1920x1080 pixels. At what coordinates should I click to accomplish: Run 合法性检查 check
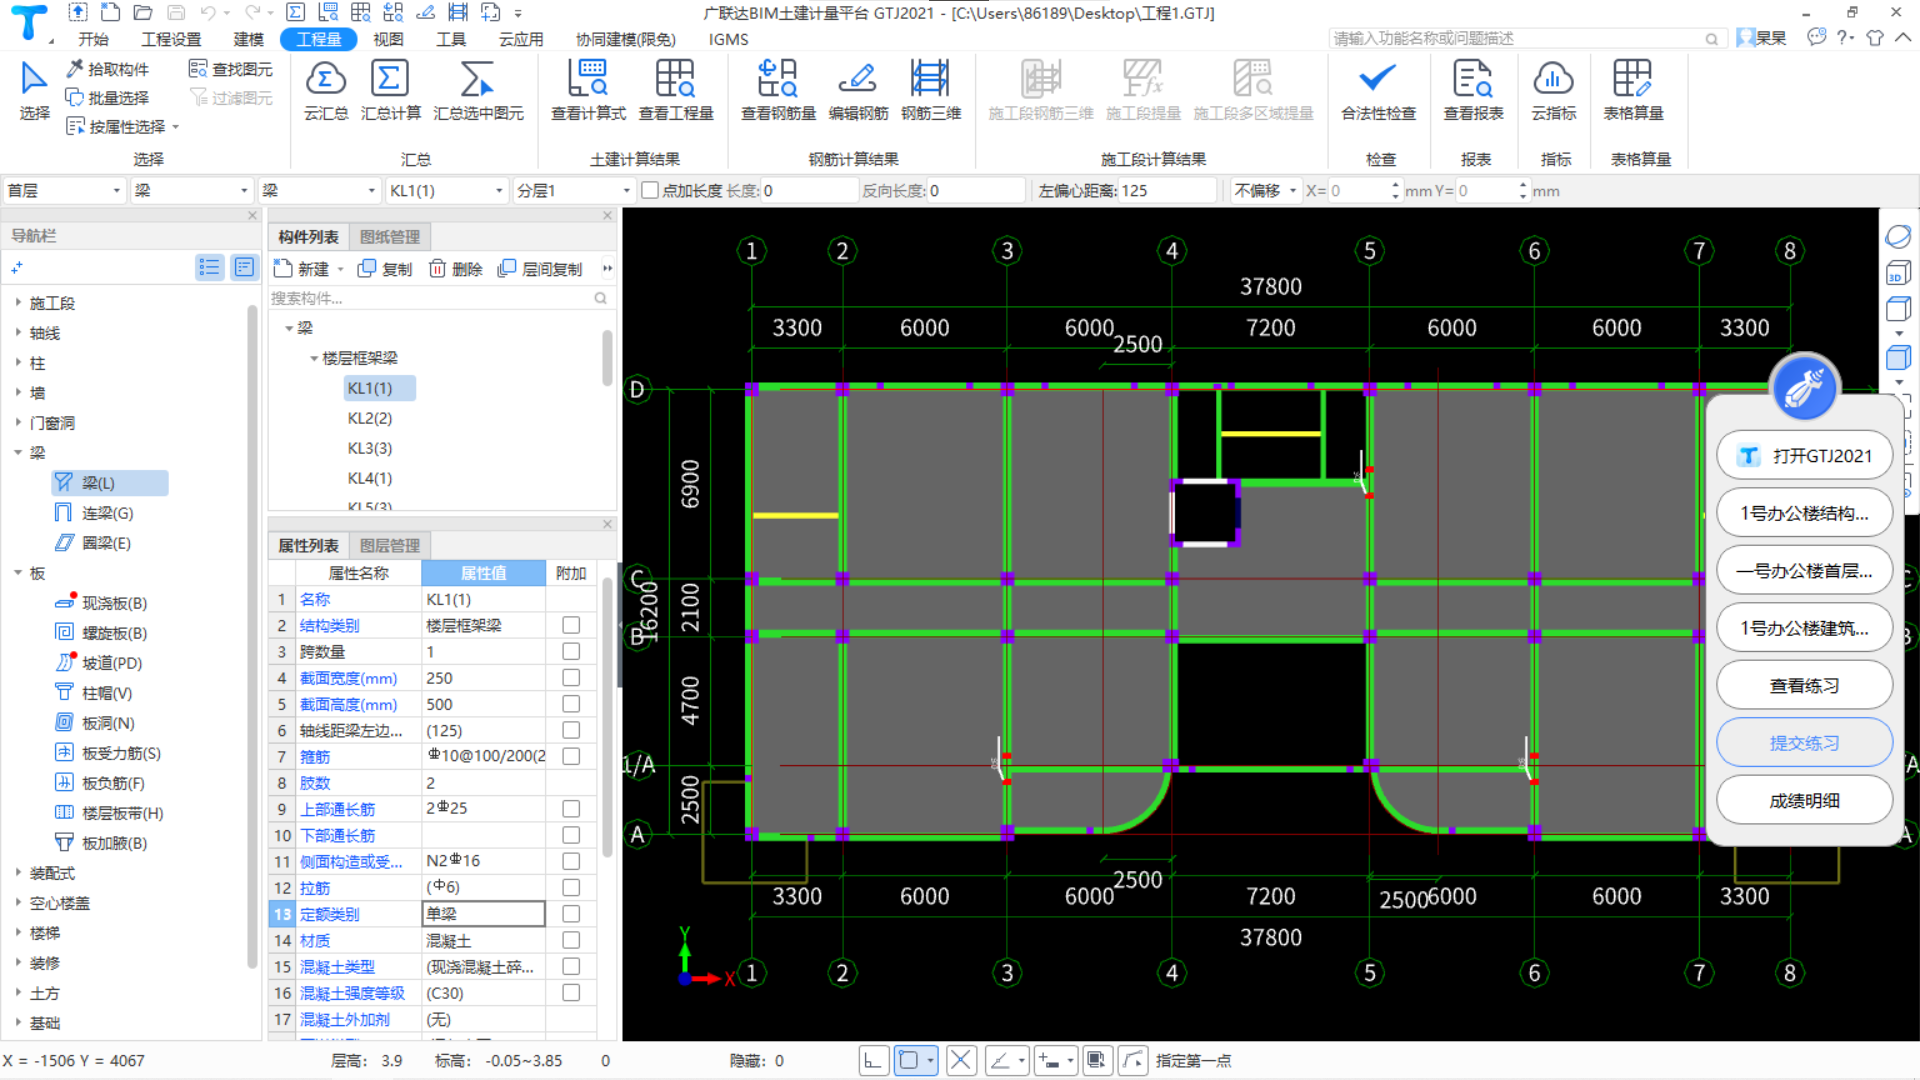1379,90
